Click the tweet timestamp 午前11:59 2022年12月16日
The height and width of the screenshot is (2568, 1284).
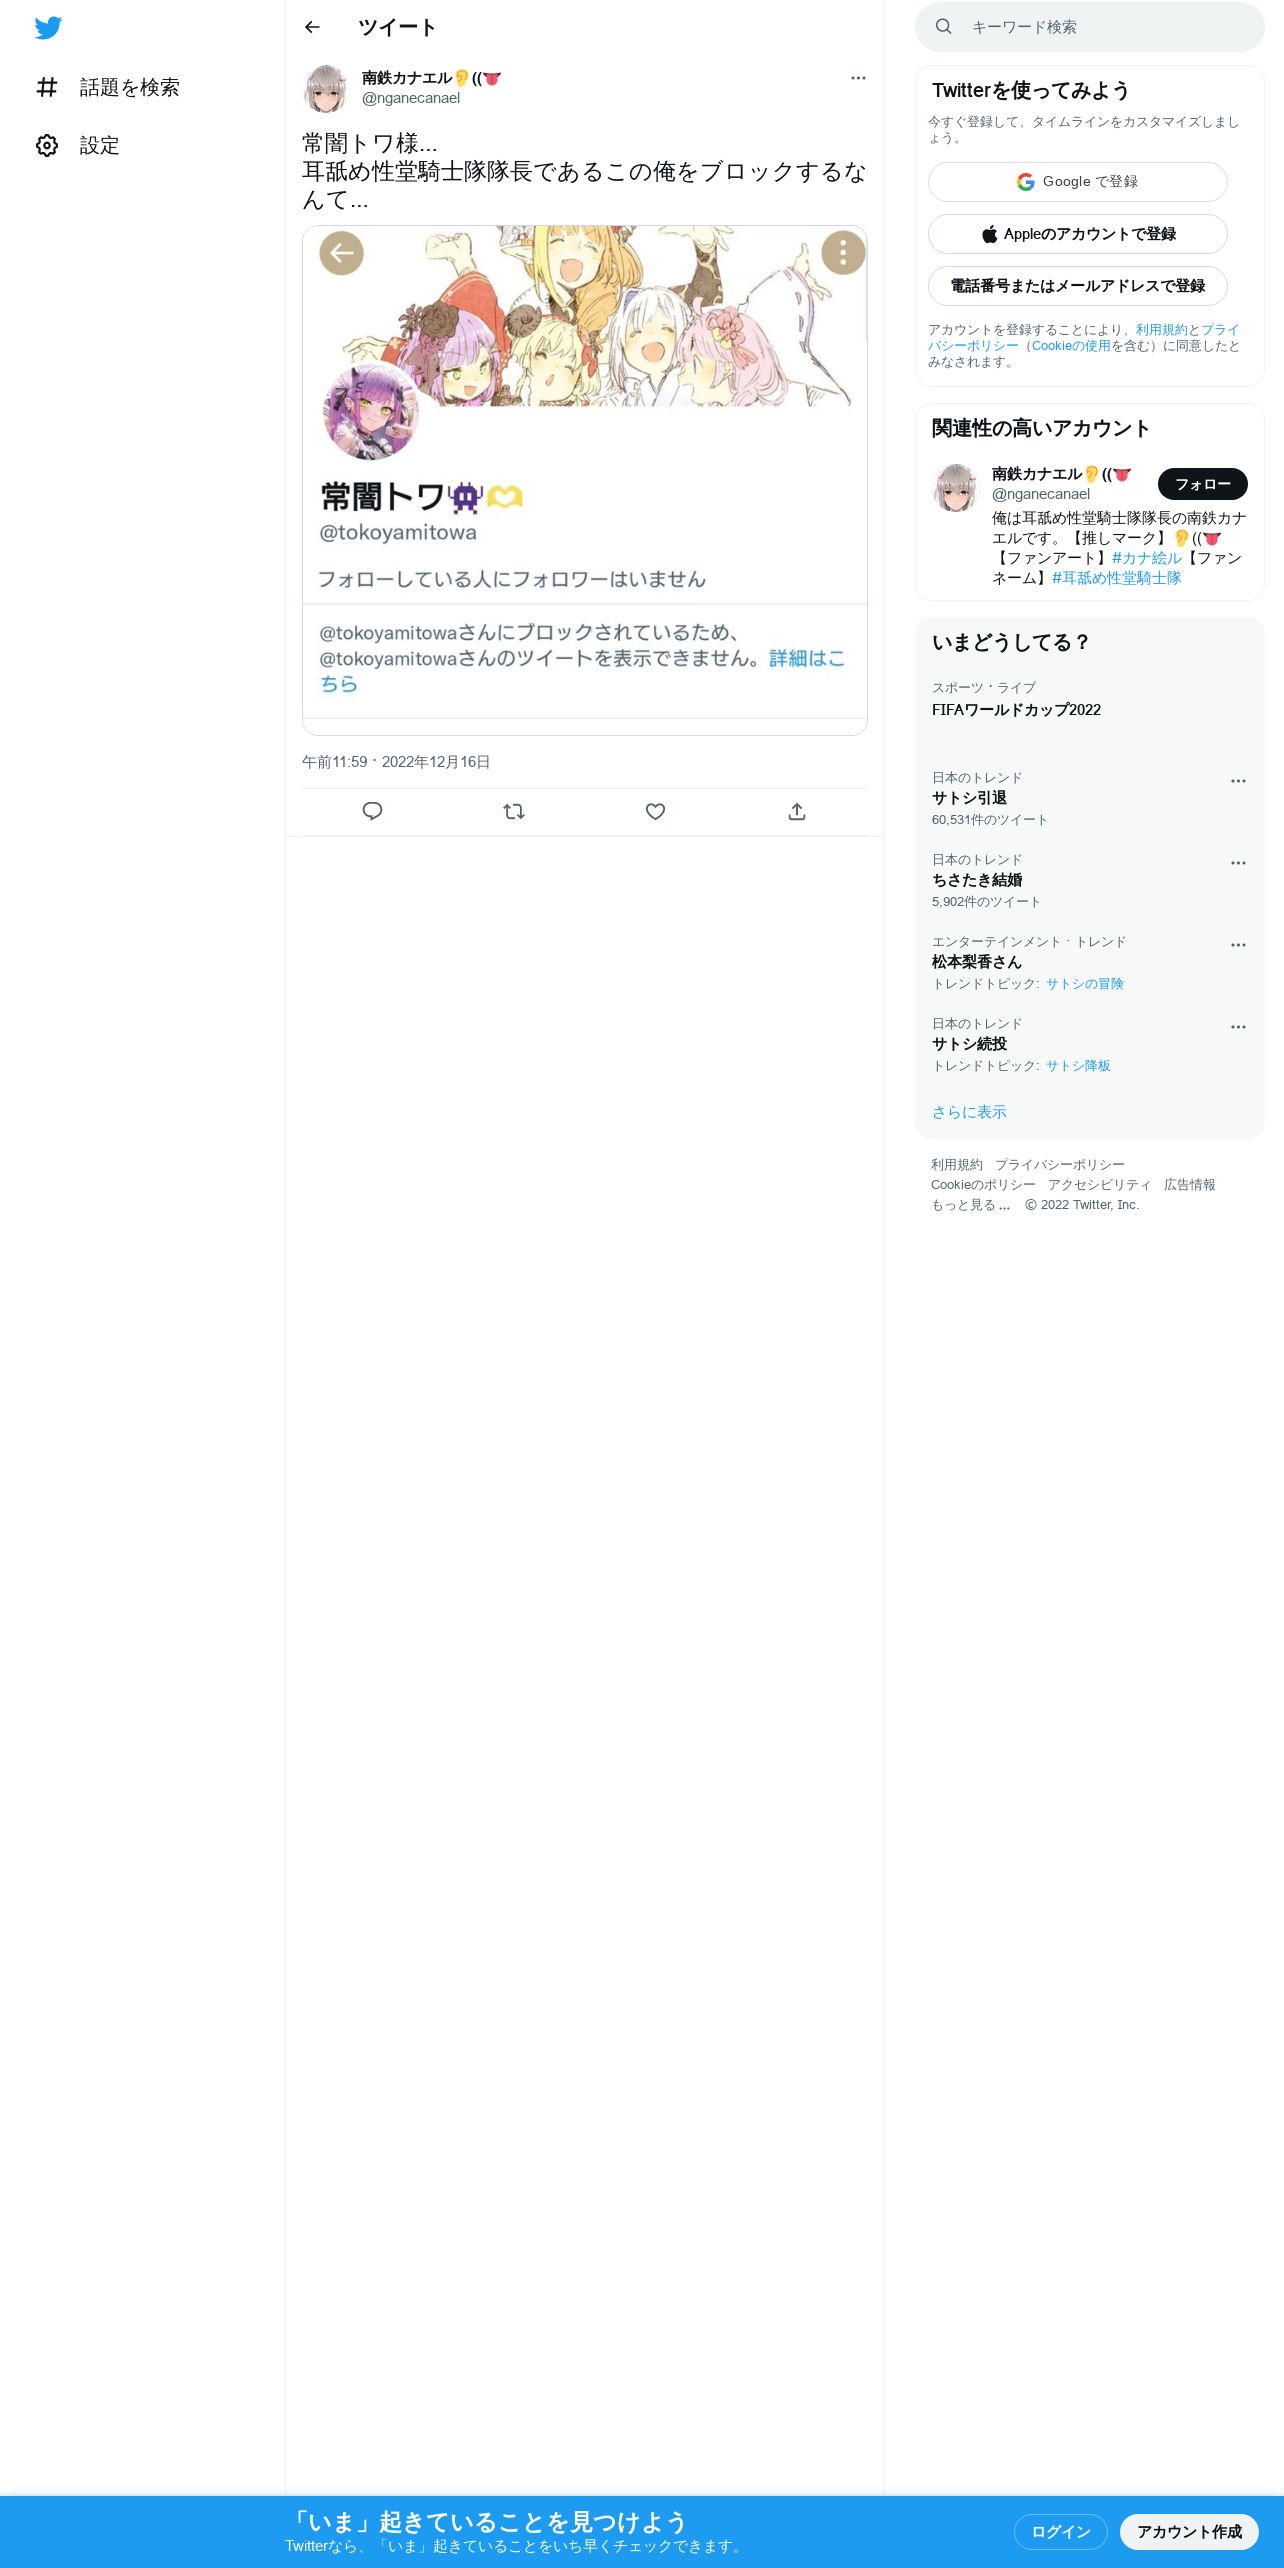click(396, 762)
